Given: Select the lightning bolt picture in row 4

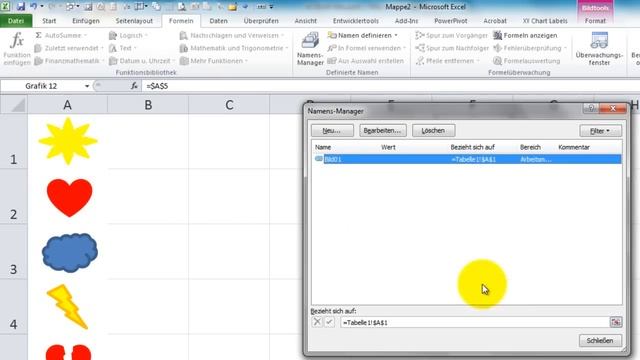Looking at the screenshot, I should pyautogui.click(x=67, y=307).
